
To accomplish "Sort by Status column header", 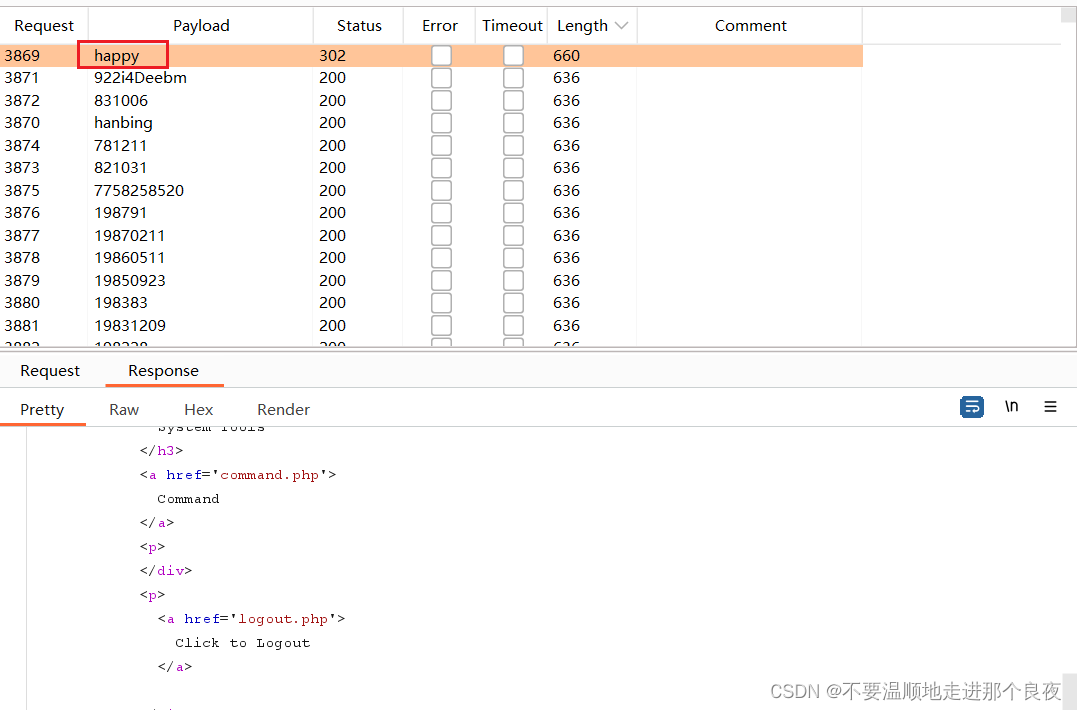I will point(359,26).
